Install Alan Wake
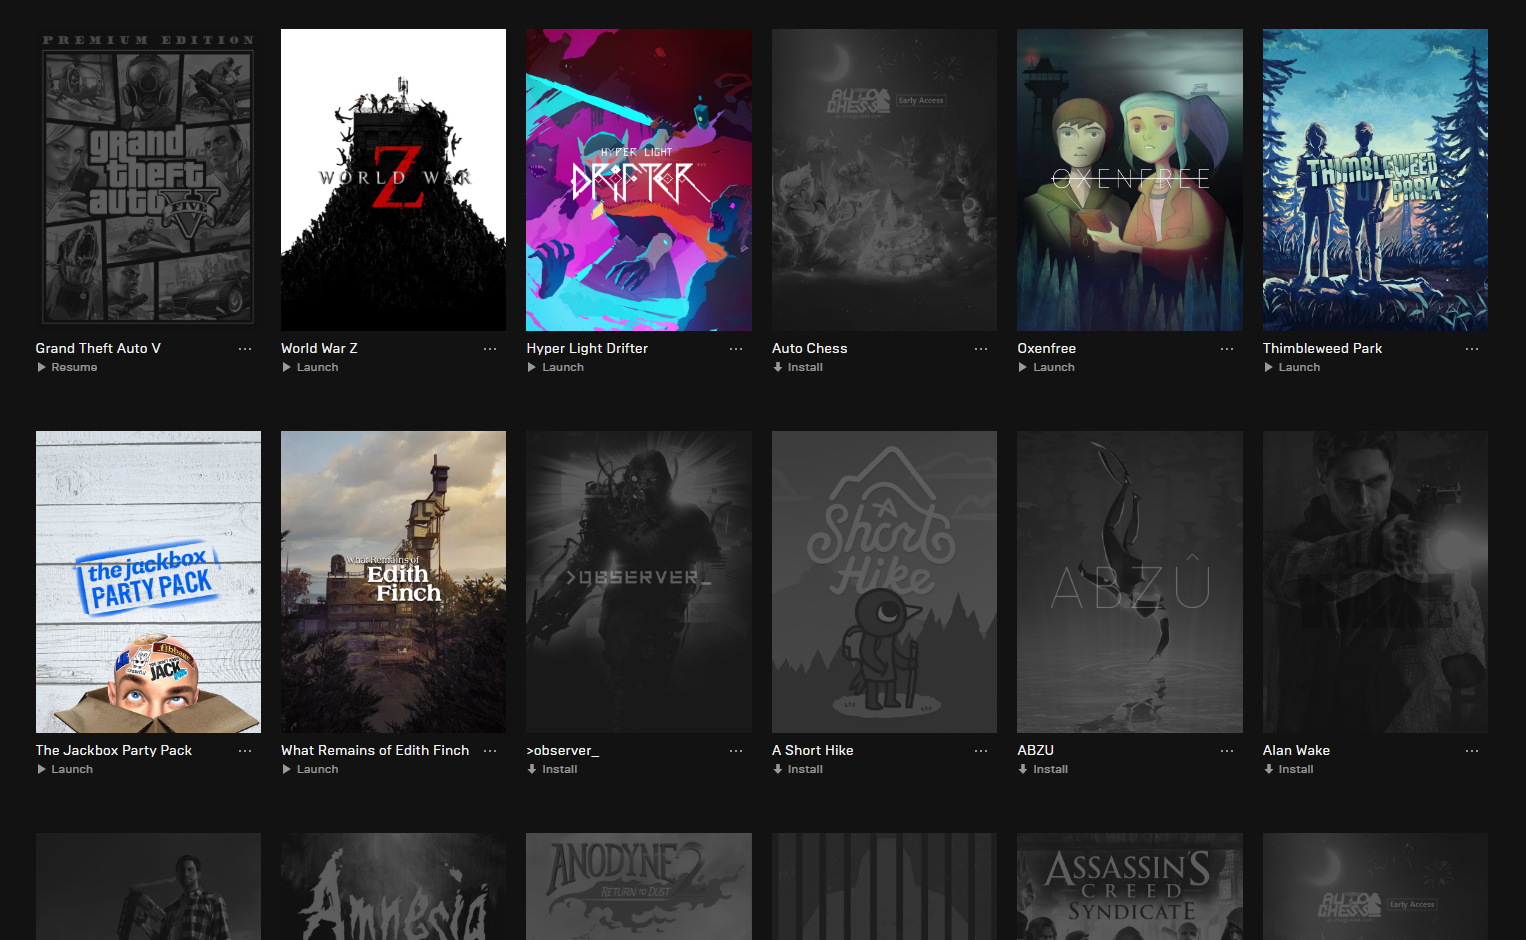The image size is (1526, 940). click(1289, 769)
